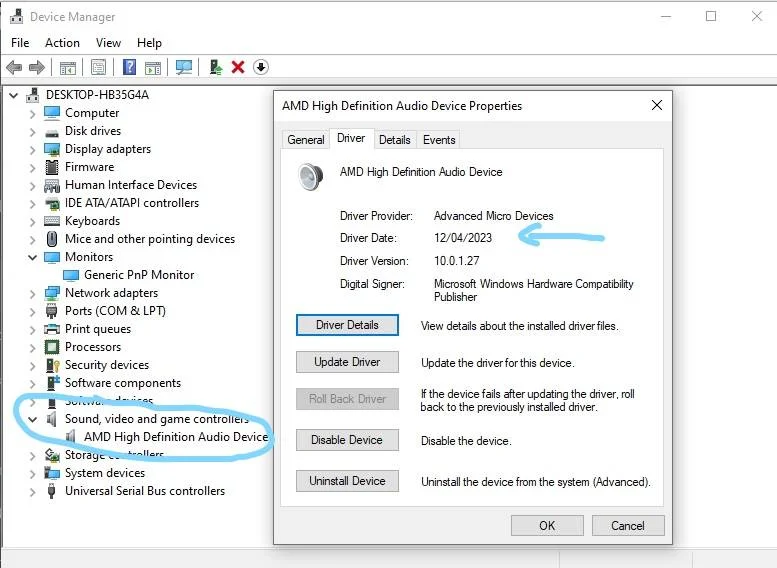Click the red X Uninstall device icon
777x568 pixels.
tap(238, 67)
